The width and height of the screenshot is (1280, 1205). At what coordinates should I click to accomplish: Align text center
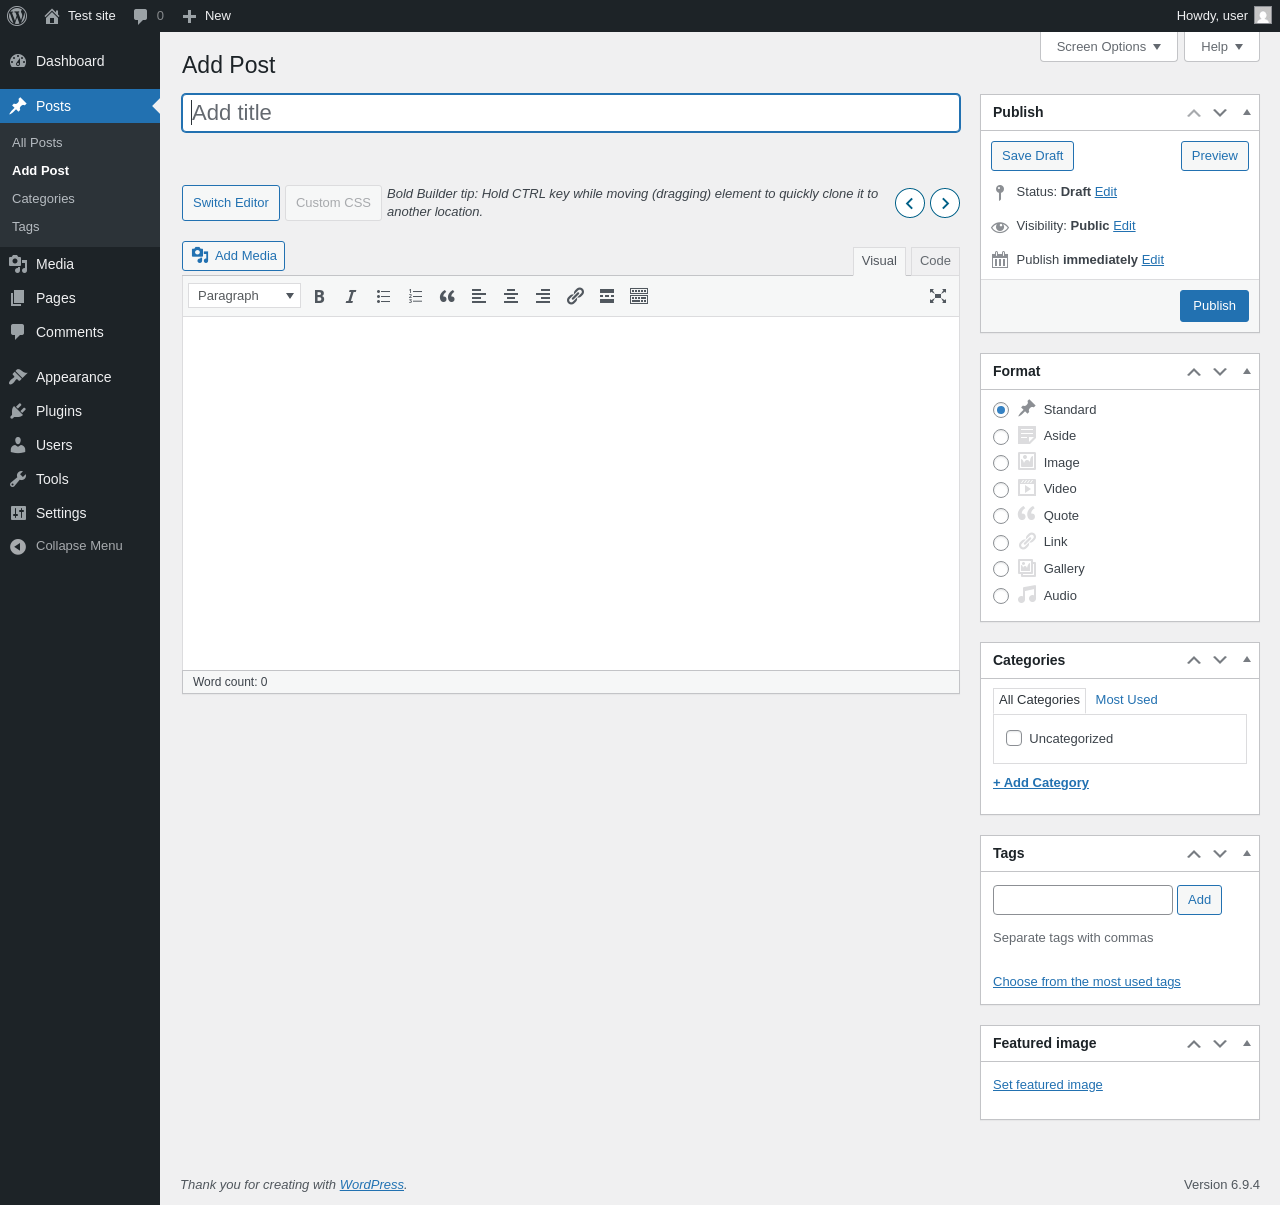point(511,296)
